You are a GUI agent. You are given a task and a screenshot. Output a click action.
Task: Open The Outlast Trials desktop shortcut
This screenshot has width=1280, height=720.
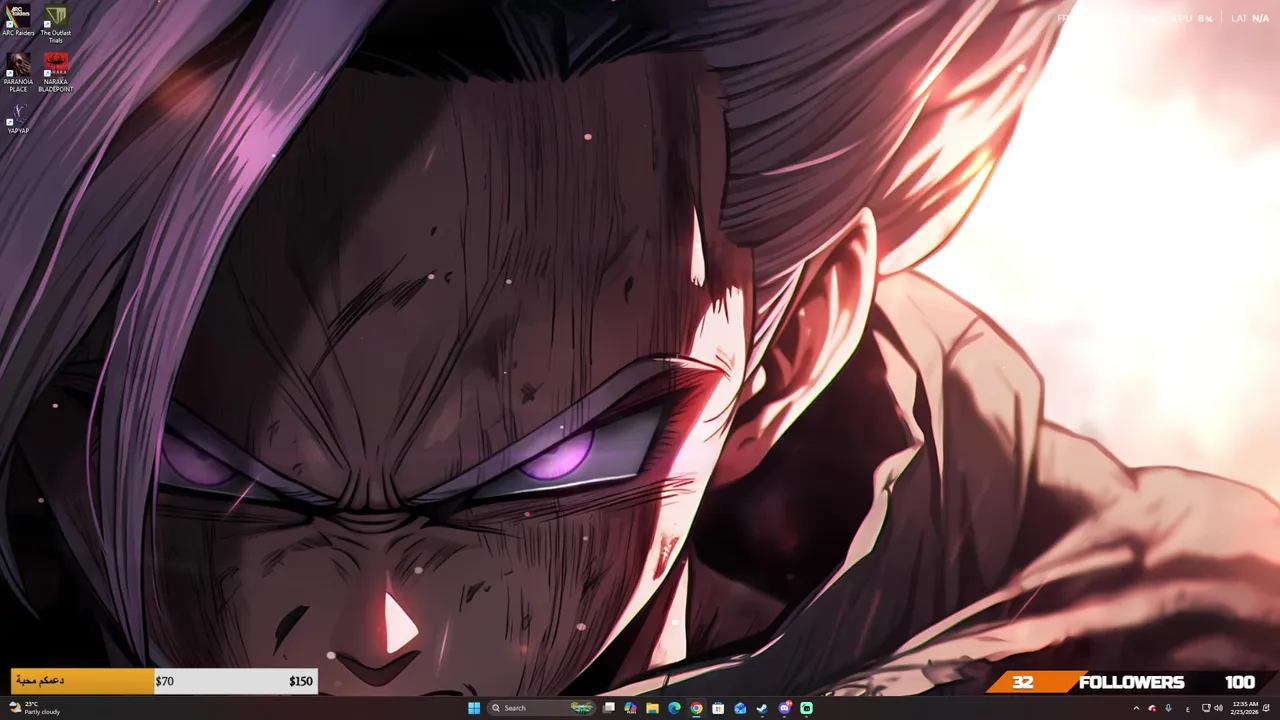click(56, 24)
